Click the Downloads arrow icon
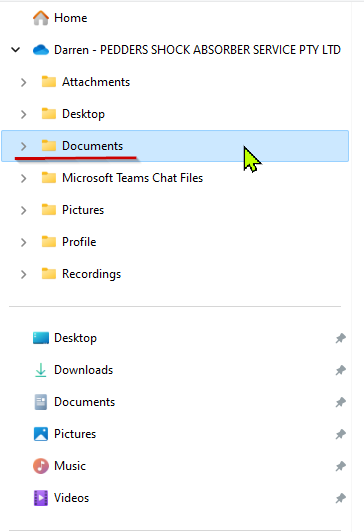The image size is (364, 532). [x=41, y=370]
